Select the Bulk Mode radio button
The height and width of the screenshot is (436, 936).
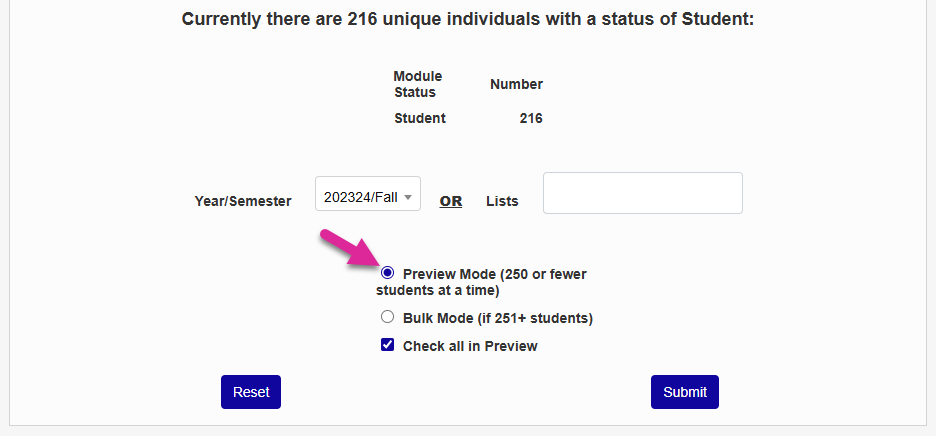(x=388, y=318)
